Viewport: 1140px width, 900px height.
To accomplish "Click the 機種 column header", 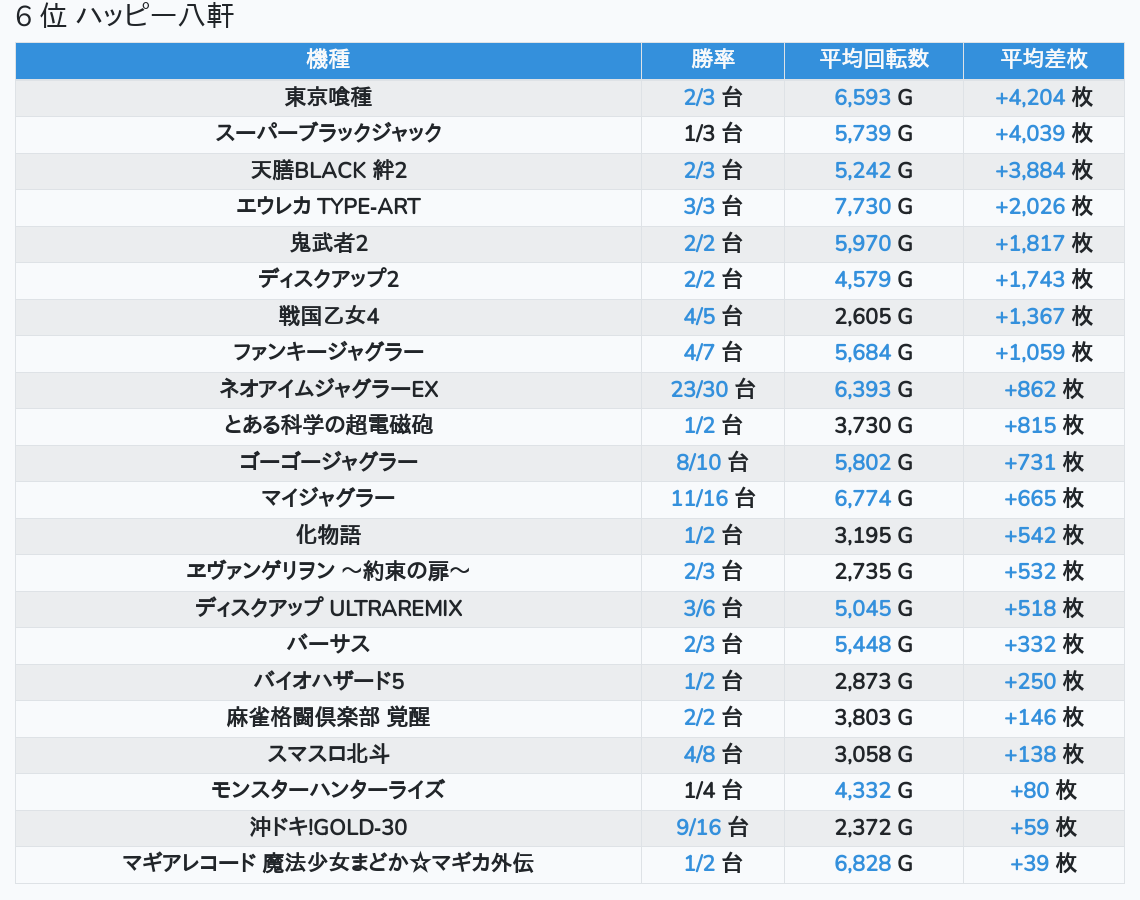I will click(x=328, y=59).
